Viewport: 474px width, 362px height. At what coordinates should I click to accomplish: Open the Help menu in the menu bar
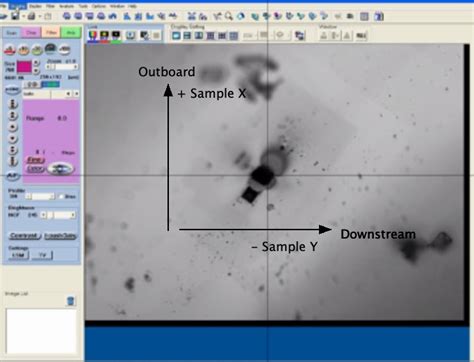pyautogui.click(x=132, y=6)
